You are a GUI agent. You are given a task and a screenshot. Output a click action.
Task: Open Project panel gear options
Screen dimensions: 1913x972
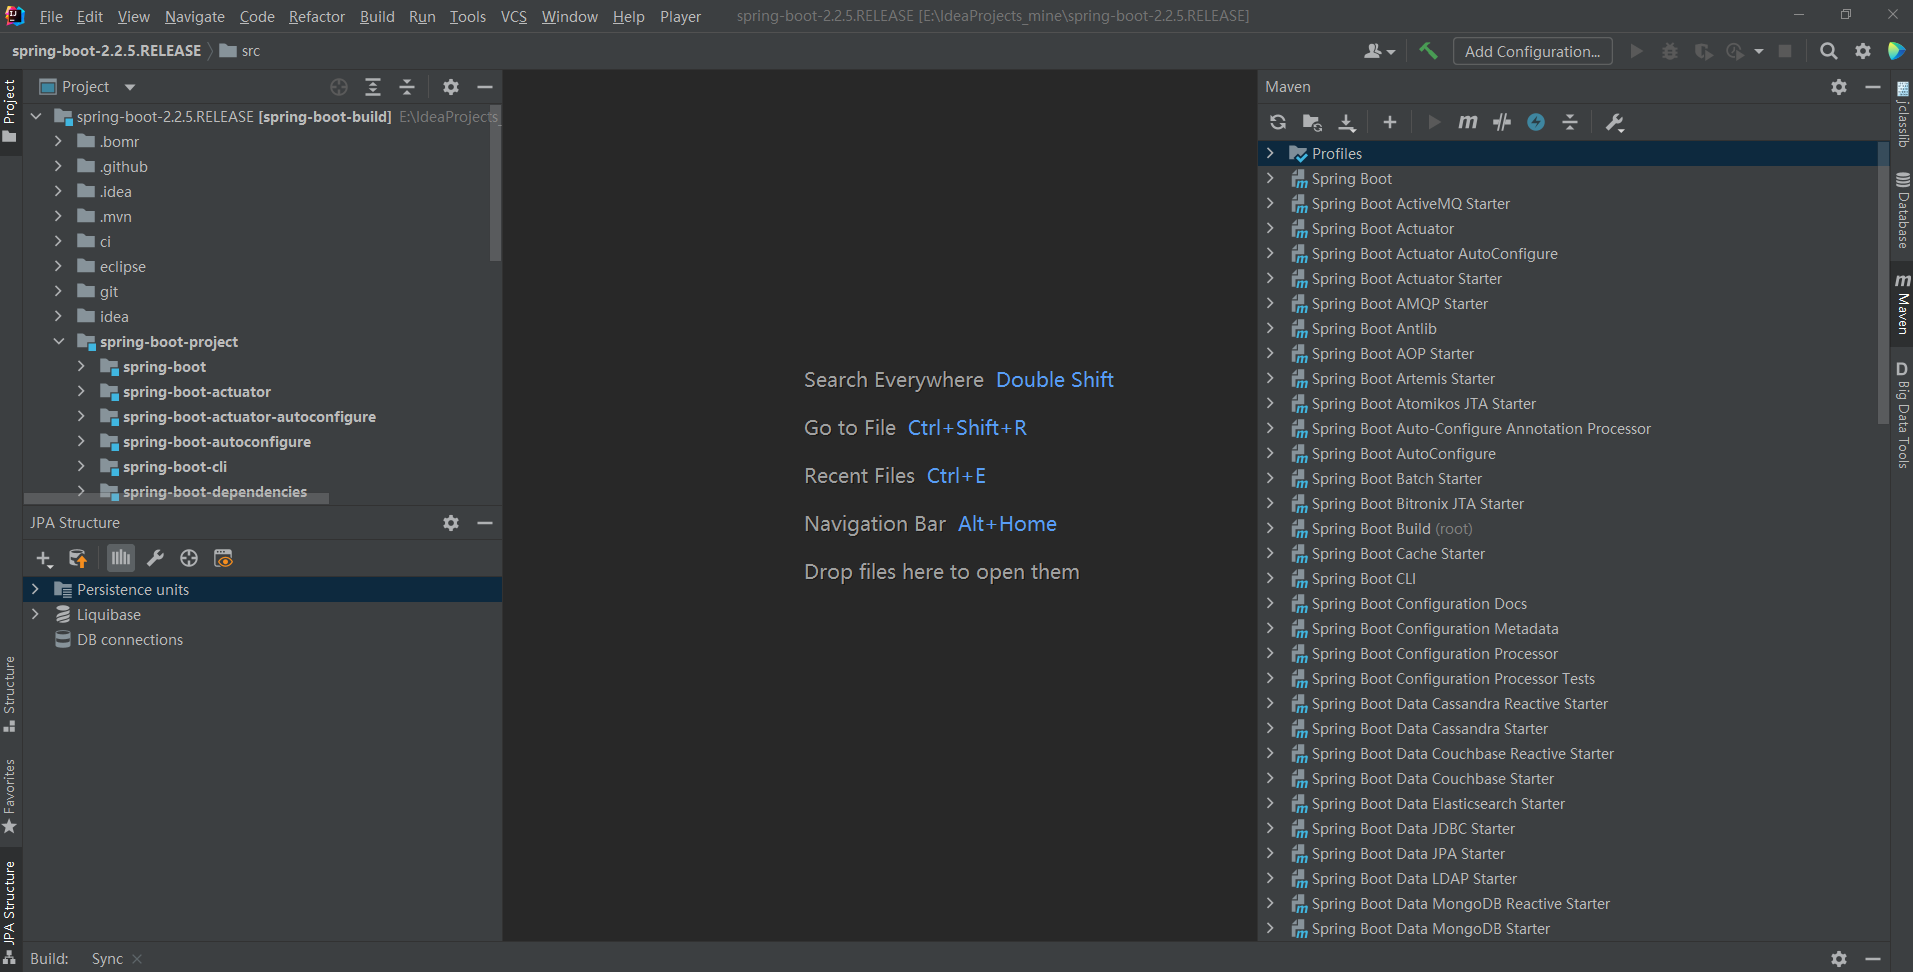[451, 87]
